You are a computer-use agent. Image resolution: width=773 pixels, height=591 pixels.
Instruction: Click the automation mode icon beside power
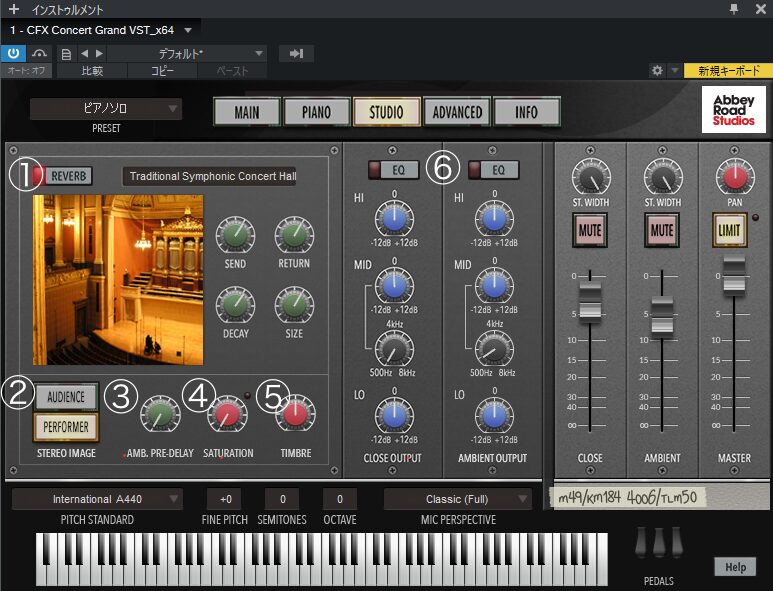point(39,53)
